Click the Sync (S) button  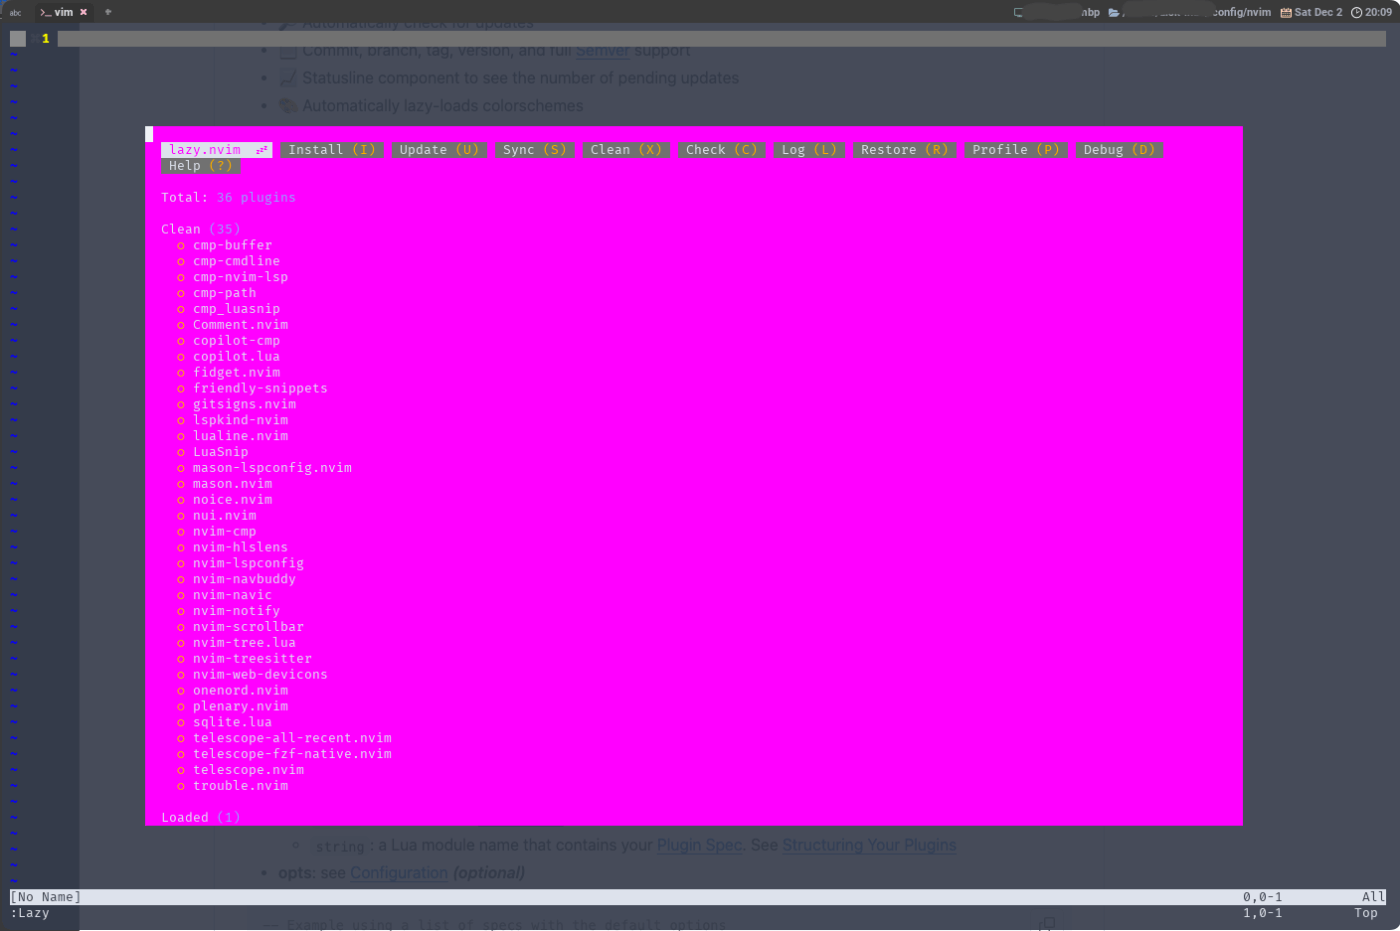click(534, 150)
